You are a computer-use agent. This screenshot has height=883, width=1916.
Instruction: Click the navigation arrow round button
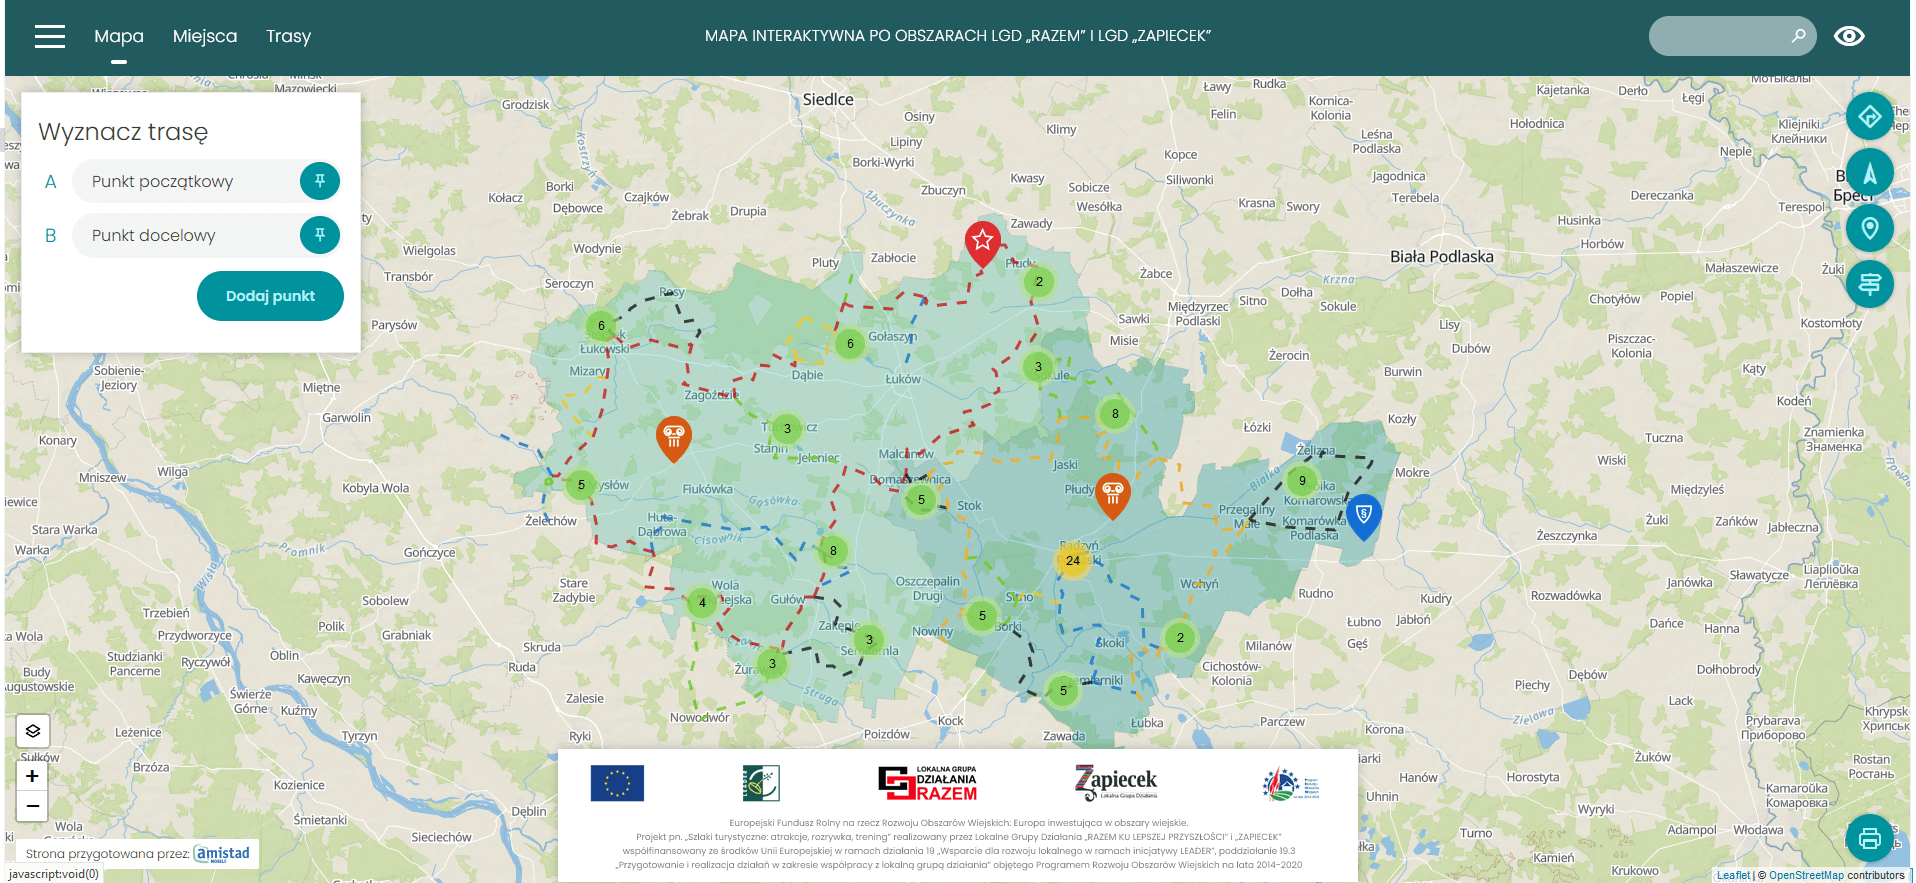click(1869, 173)
